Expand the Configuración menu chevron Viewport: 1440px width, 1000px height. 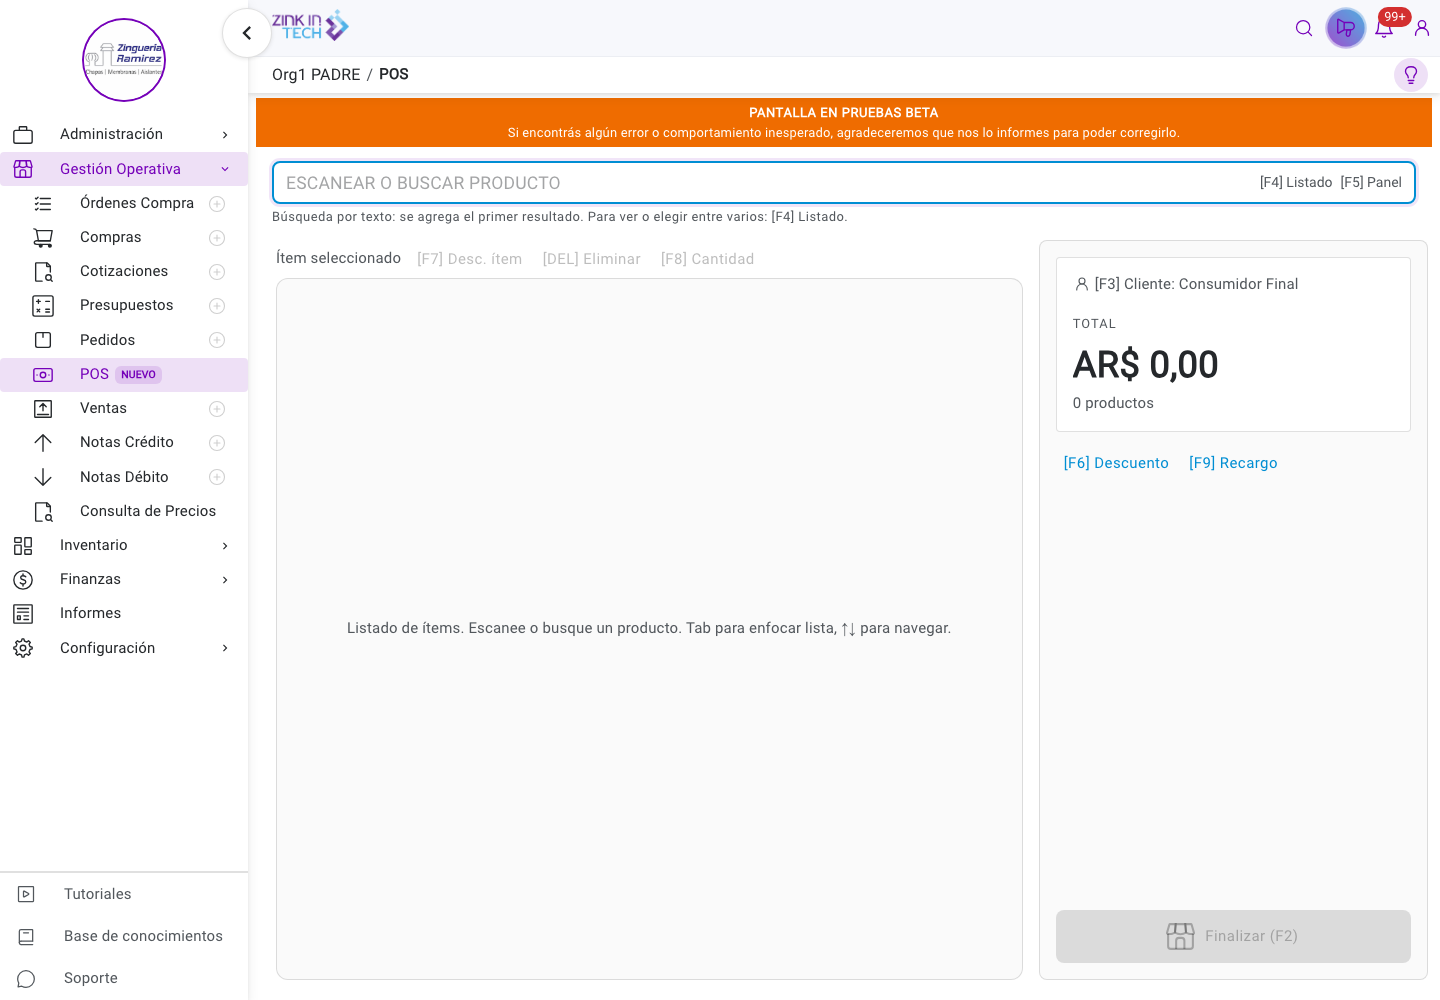(x=225, y=648)
